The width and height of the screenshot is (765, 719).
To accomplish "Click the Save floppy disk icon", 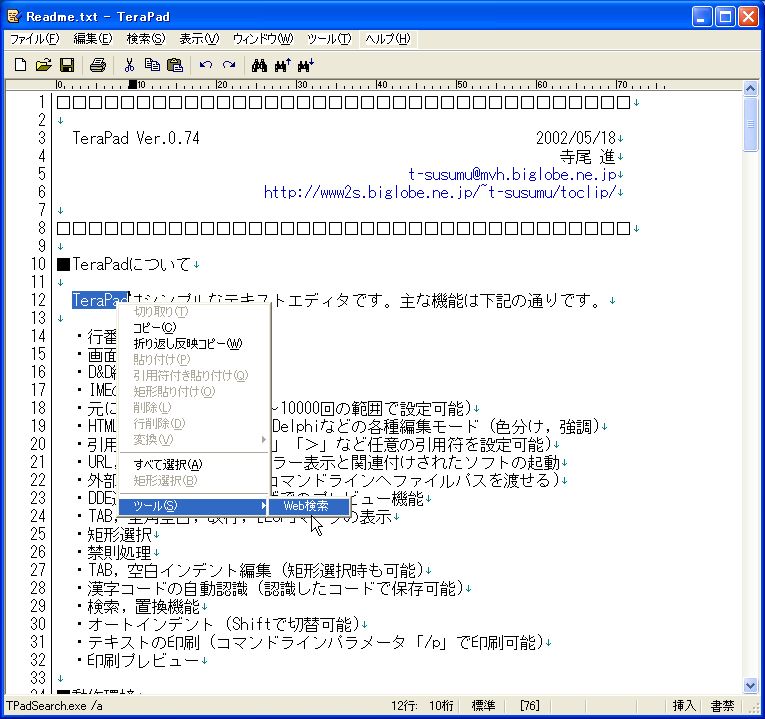I will click(x=66, y=64).
